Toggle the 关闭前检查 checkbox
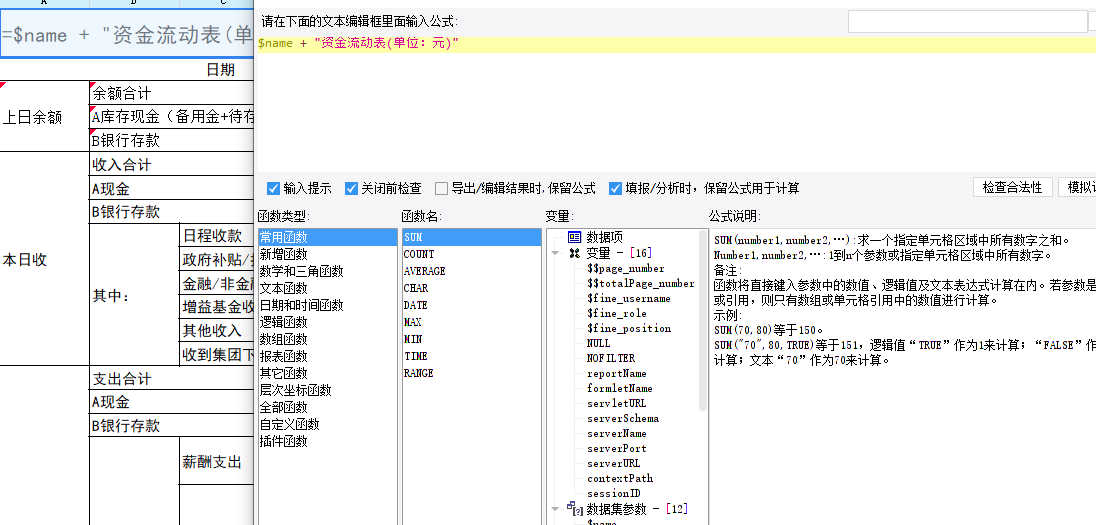 (351, 188)
